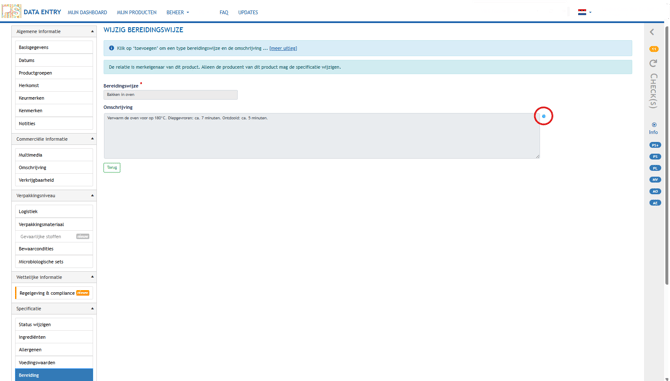Click the WIJZIG BEREIDINGSWIJZE heading
The image size is (670, 381).
(143, 30)
